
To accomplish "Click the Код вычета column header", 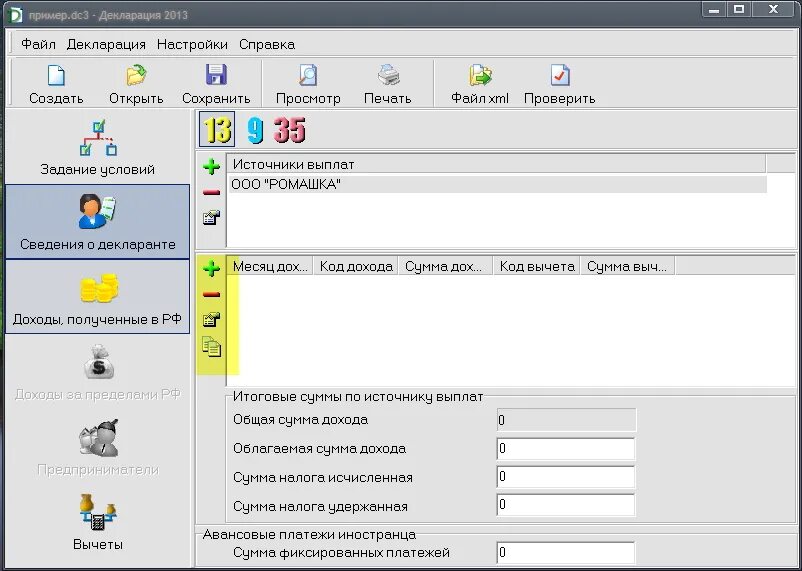I will pos(537,266).
